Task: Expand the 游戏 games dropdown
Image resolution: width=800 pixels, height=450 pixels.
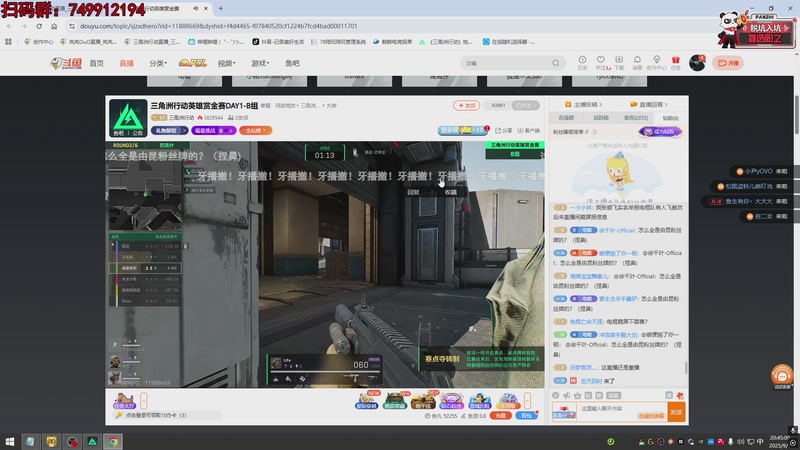Action: [x=260, y=63]
